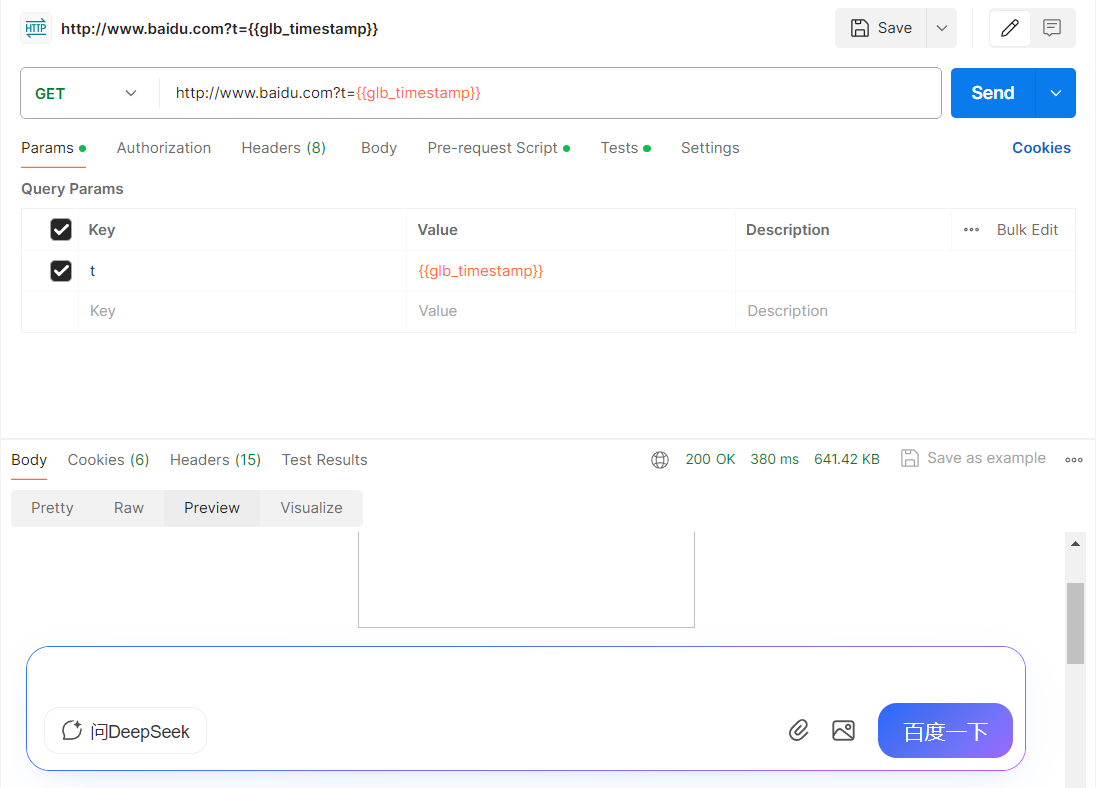
Task: Click the Query Params heading
Action: pyautogui.click(x=72, y=189)
